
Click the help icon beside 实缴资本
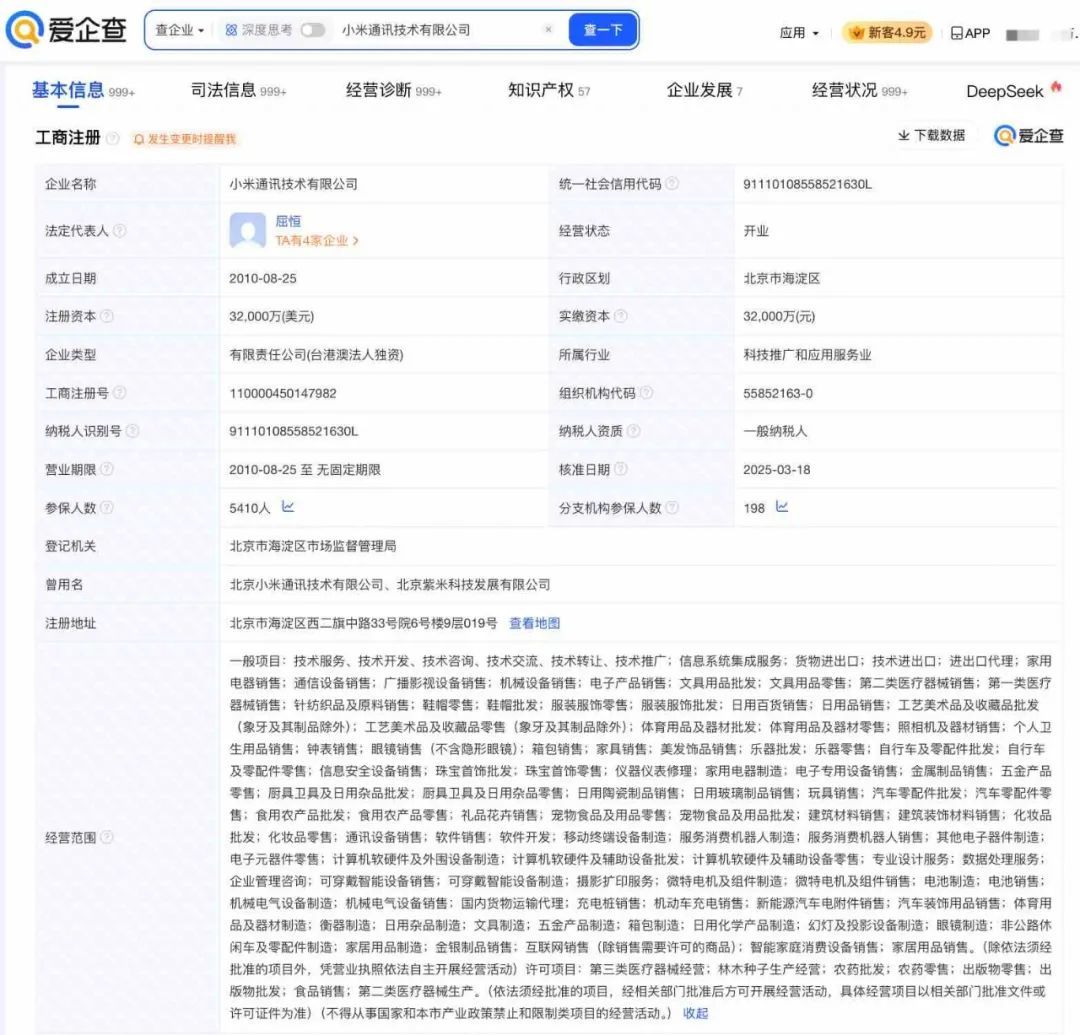point(621,316)
